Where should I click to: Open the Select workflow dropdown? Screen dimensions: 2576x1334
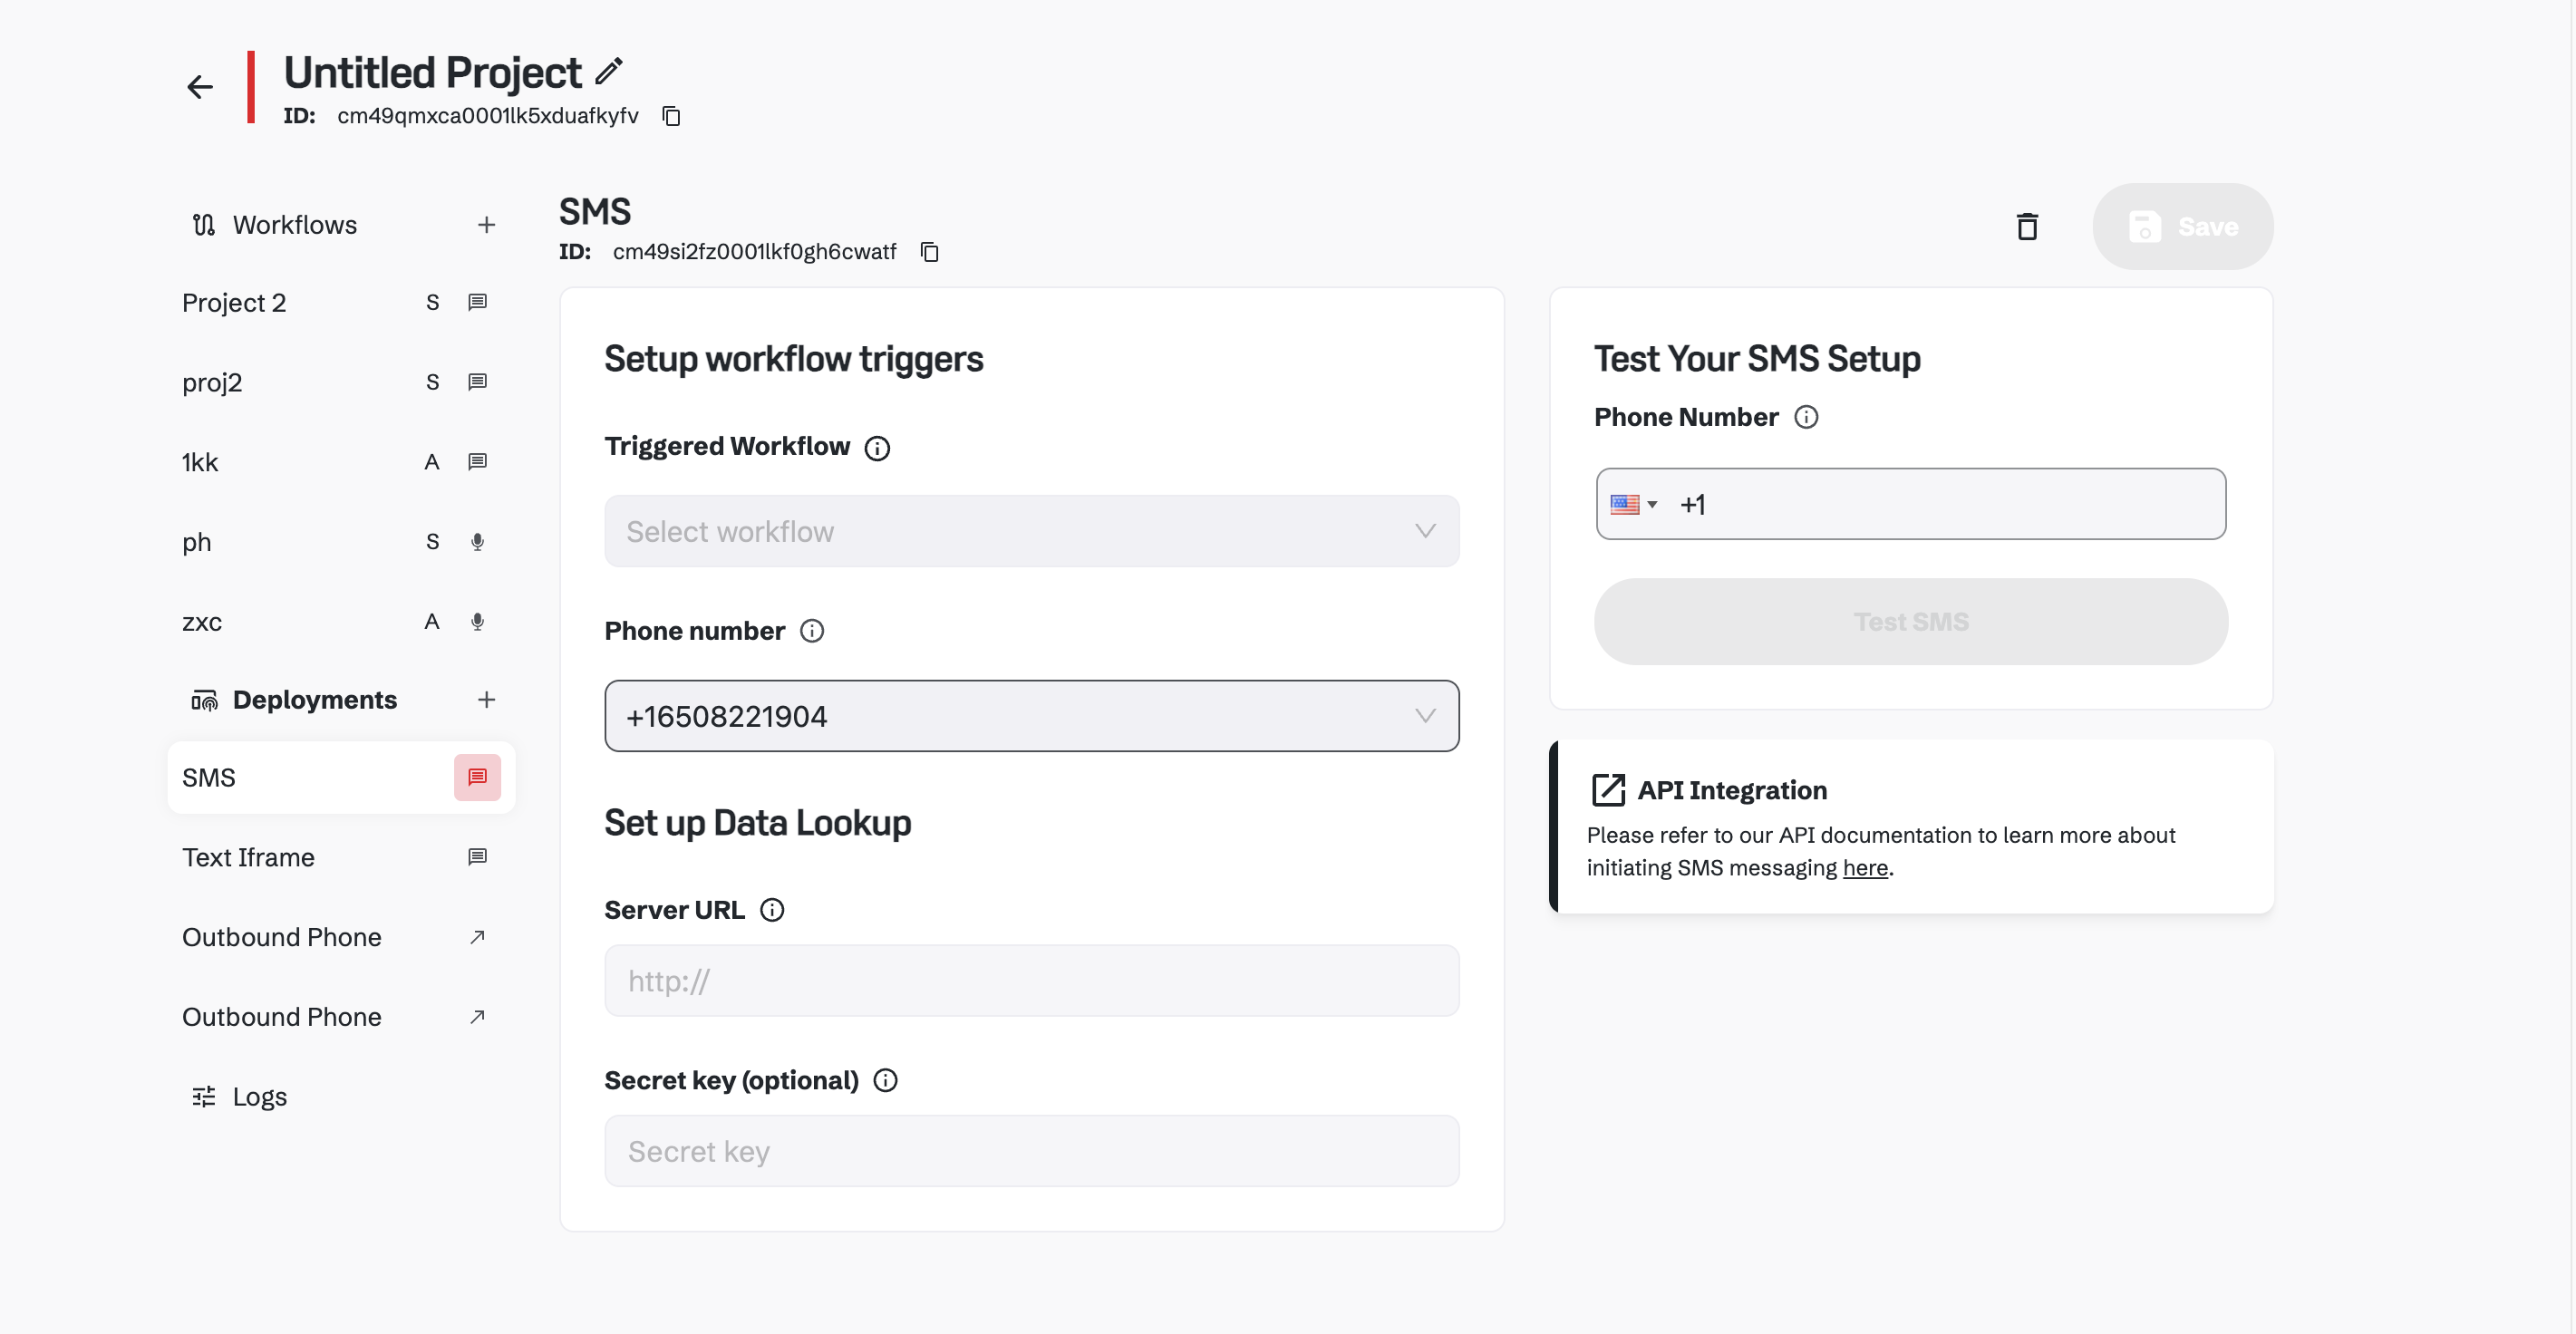1031,531
